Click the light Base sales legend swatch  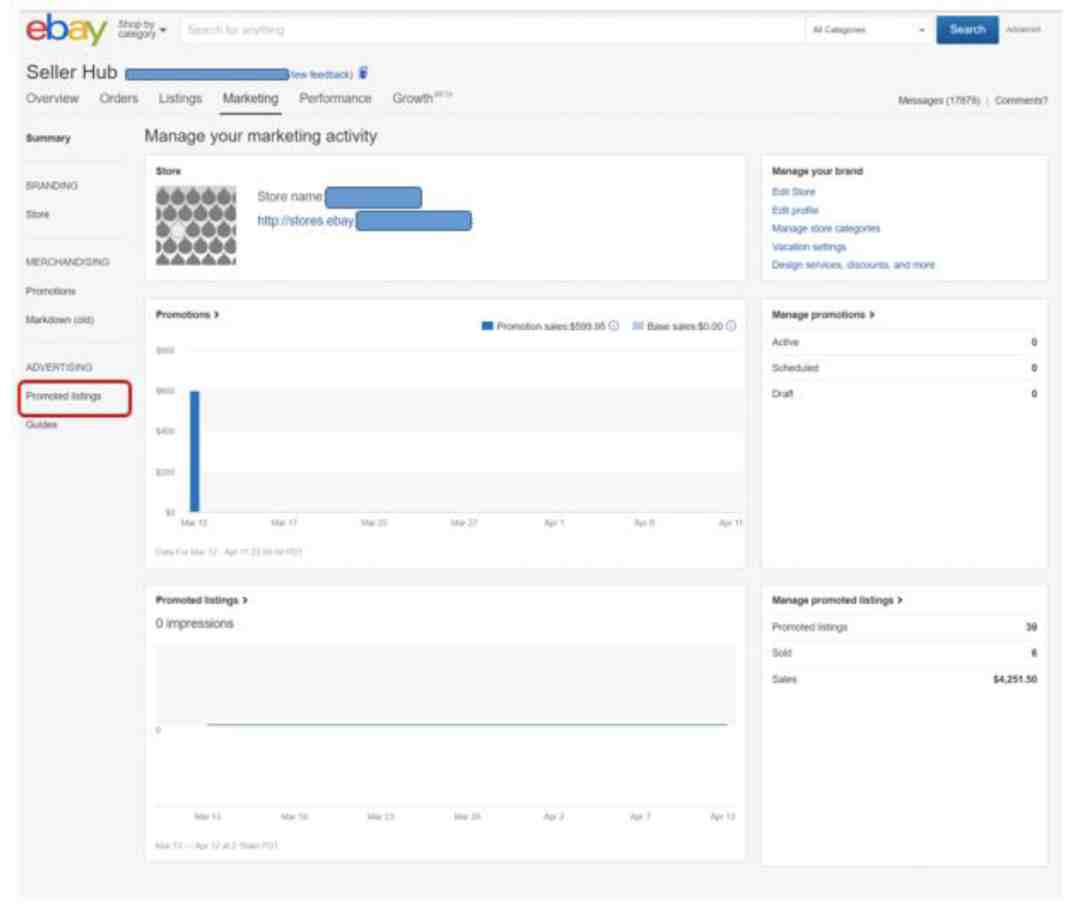638,326
